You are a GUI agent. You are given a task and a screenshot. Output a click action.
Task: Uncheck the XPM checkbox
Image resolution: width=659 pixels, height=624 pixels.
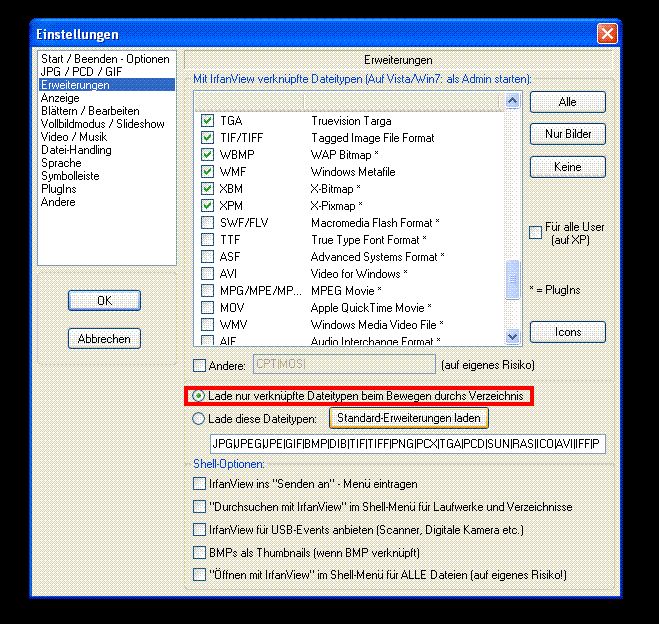207,205
